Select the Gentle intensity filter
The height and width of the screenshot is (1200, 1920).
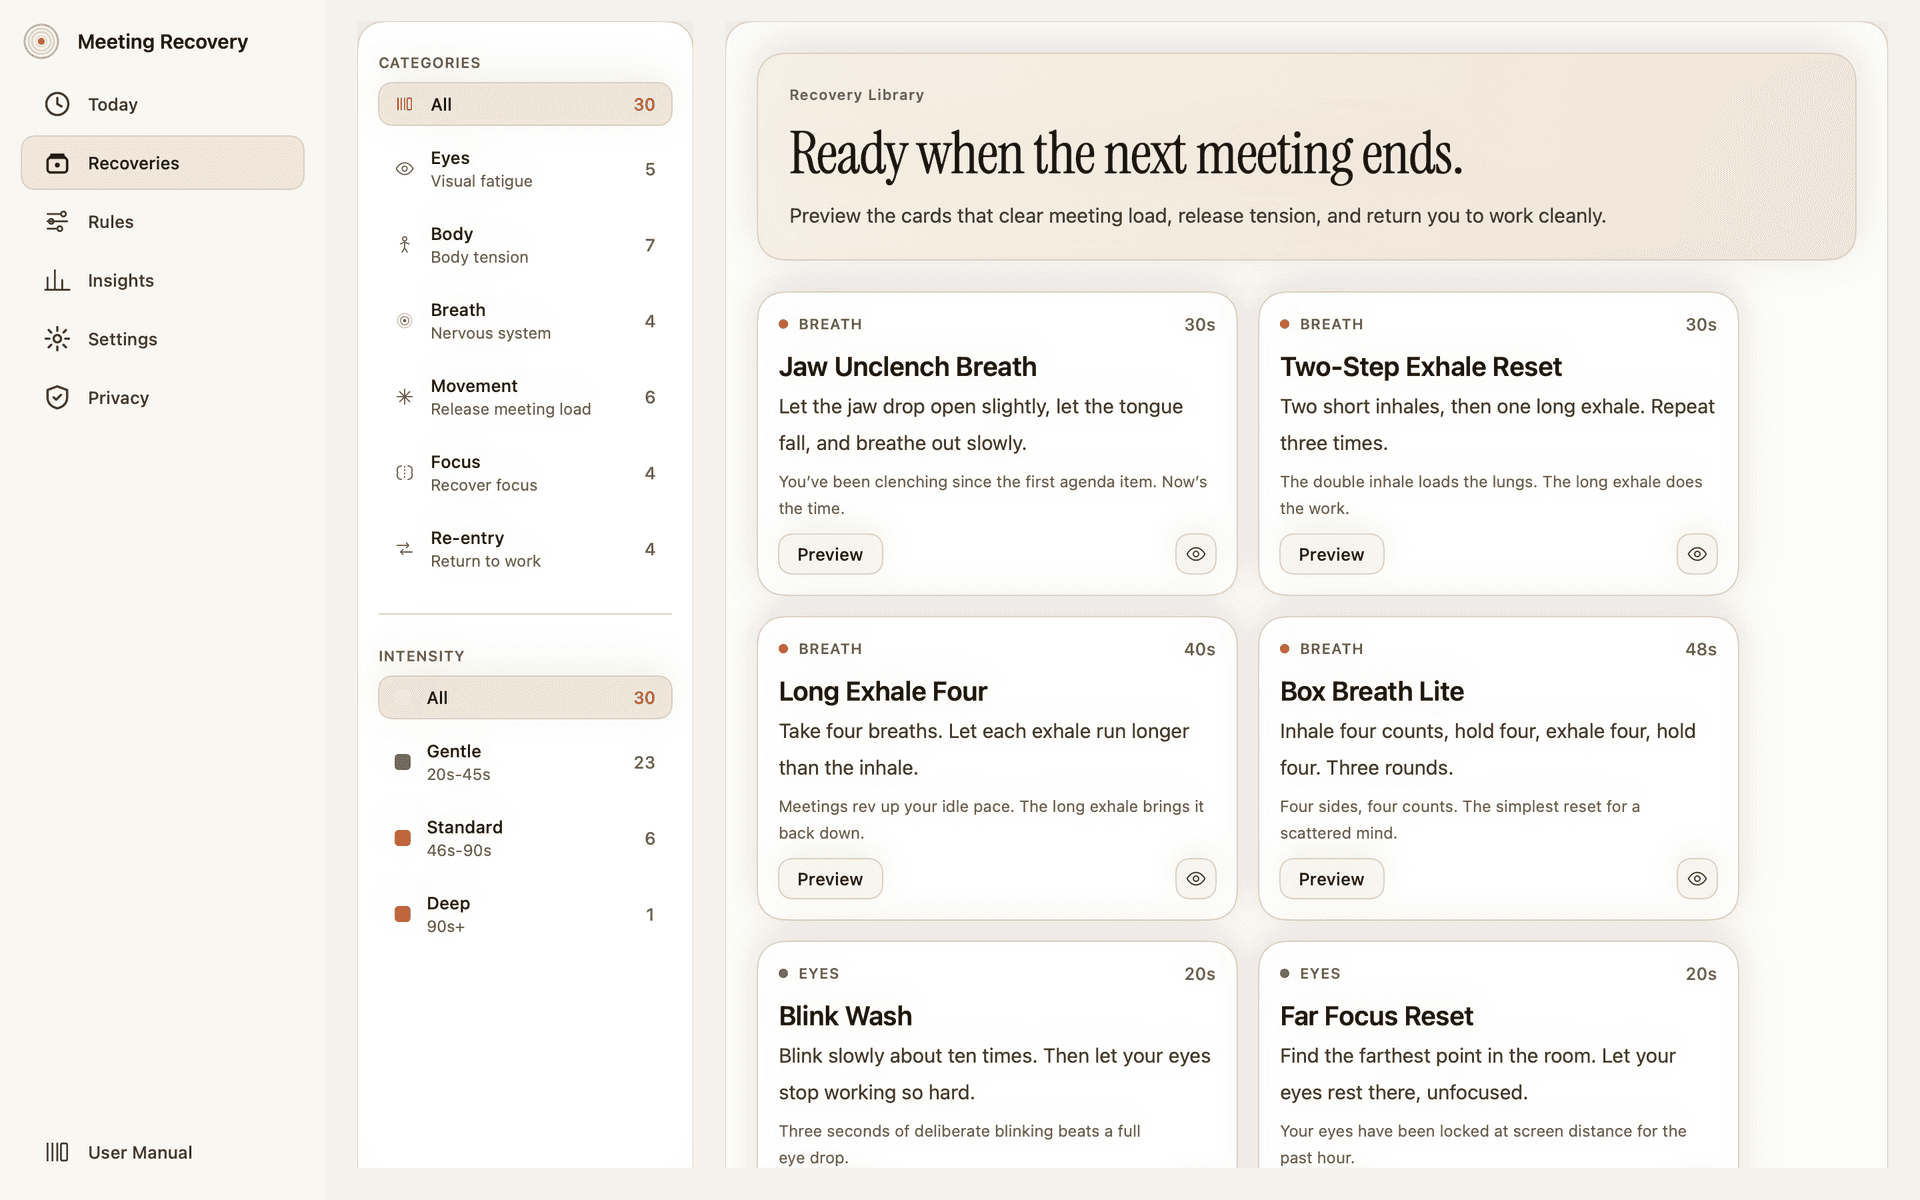pos(524,762)
